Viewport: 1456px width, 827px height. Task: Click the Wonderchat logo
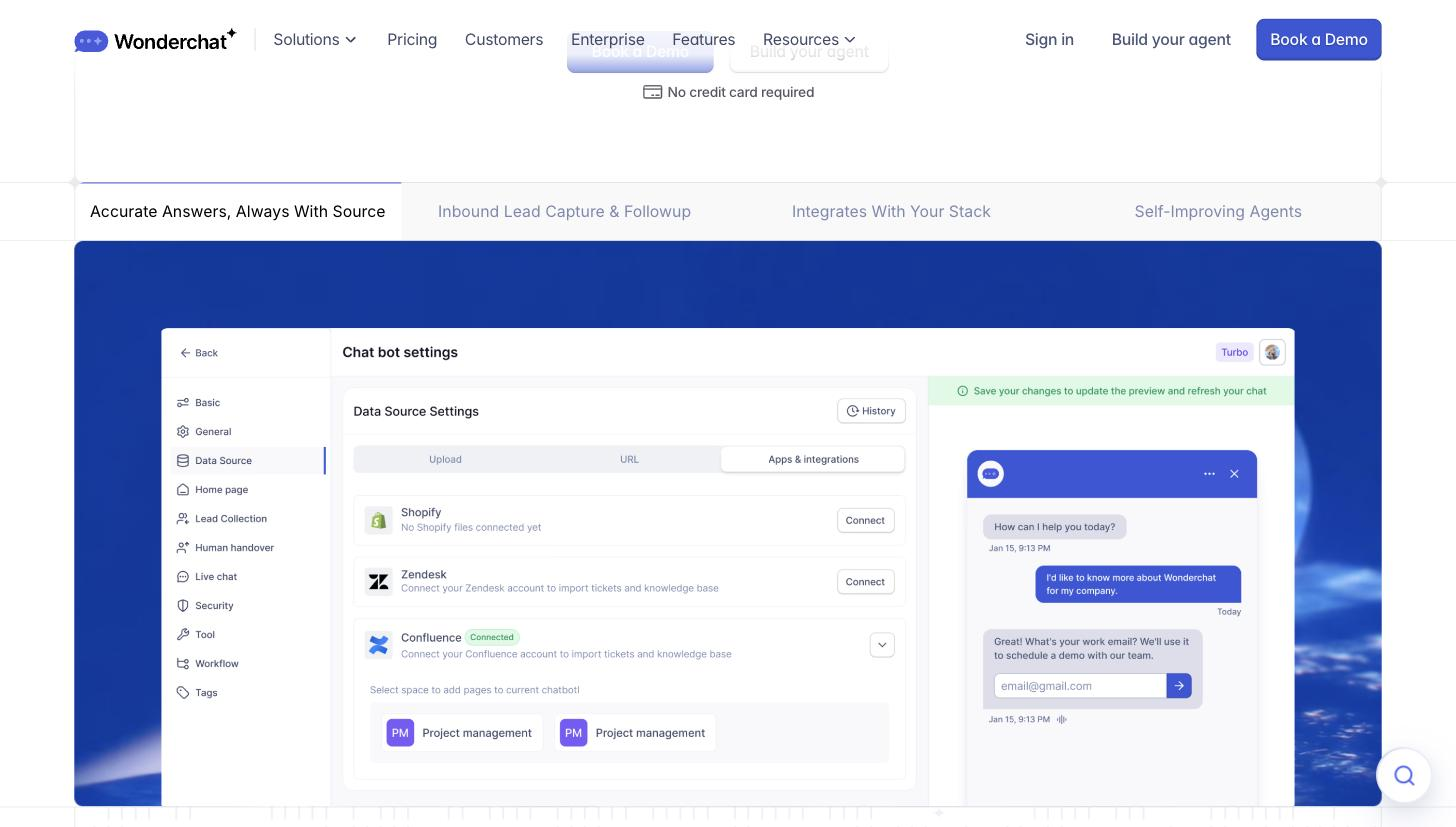tap(155, 40)
